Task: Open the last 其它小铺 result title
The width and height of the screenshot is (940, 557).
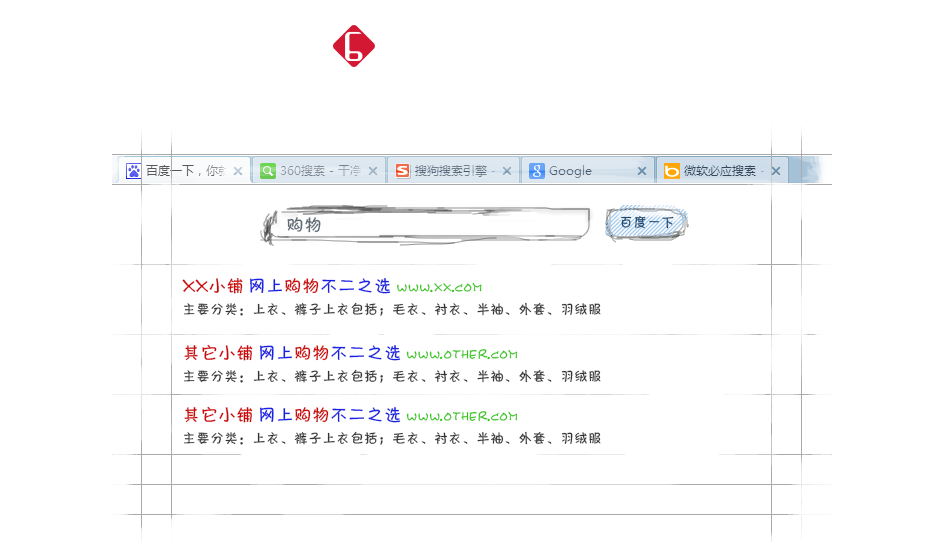Action: (x=292, y=415)
